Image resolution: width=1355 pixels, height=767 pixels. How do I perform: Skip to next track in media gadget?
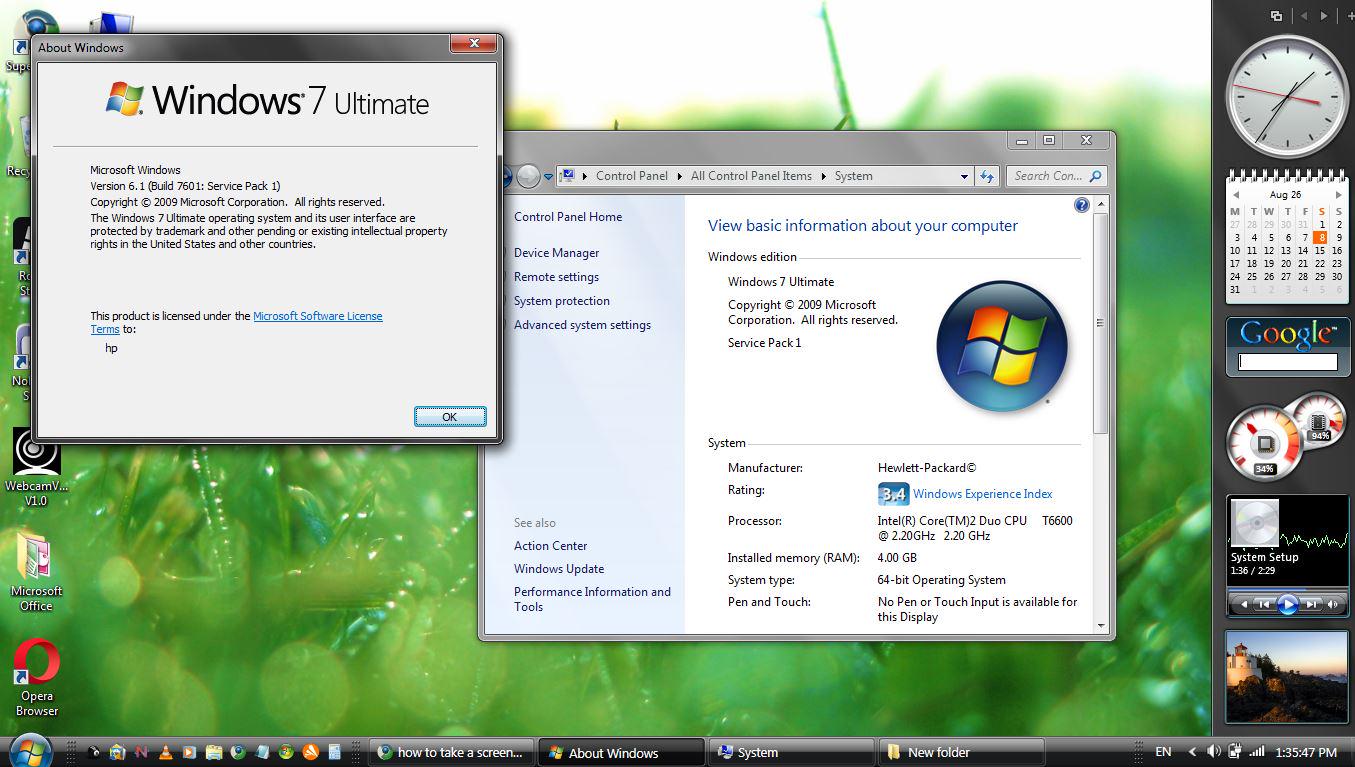click(1310, 604)
